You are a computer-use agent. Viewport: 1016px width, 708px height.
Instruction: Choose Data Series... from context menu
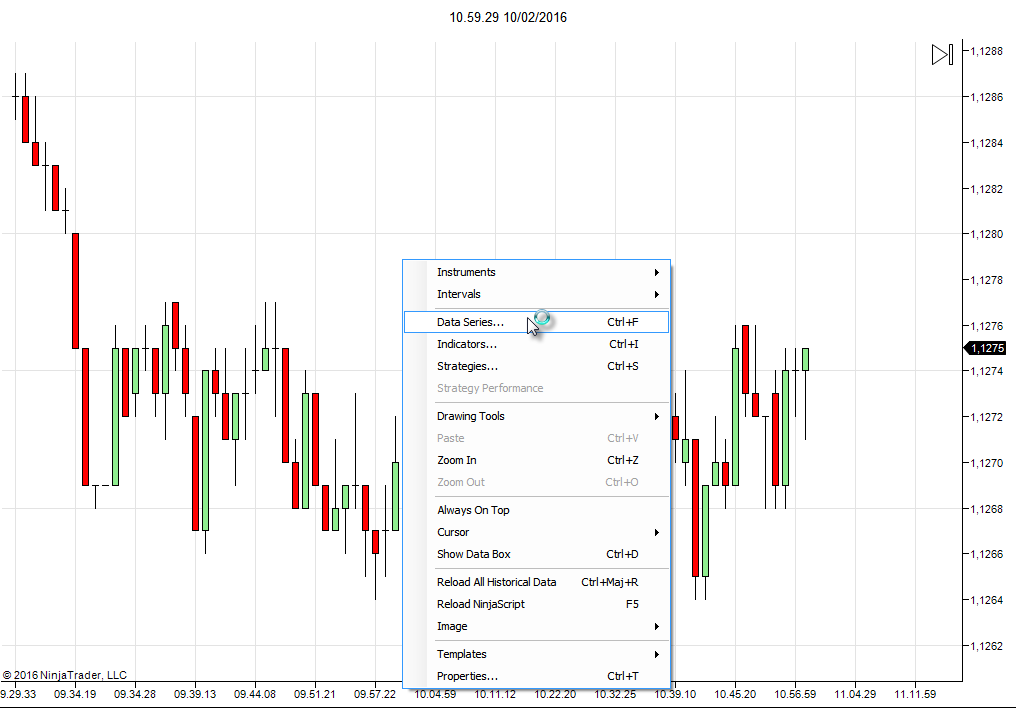pos(536,322)
